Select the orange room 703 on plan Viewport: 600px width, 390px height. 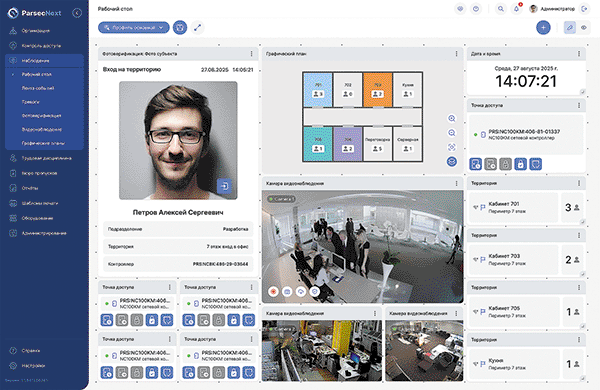coord(377,90)
